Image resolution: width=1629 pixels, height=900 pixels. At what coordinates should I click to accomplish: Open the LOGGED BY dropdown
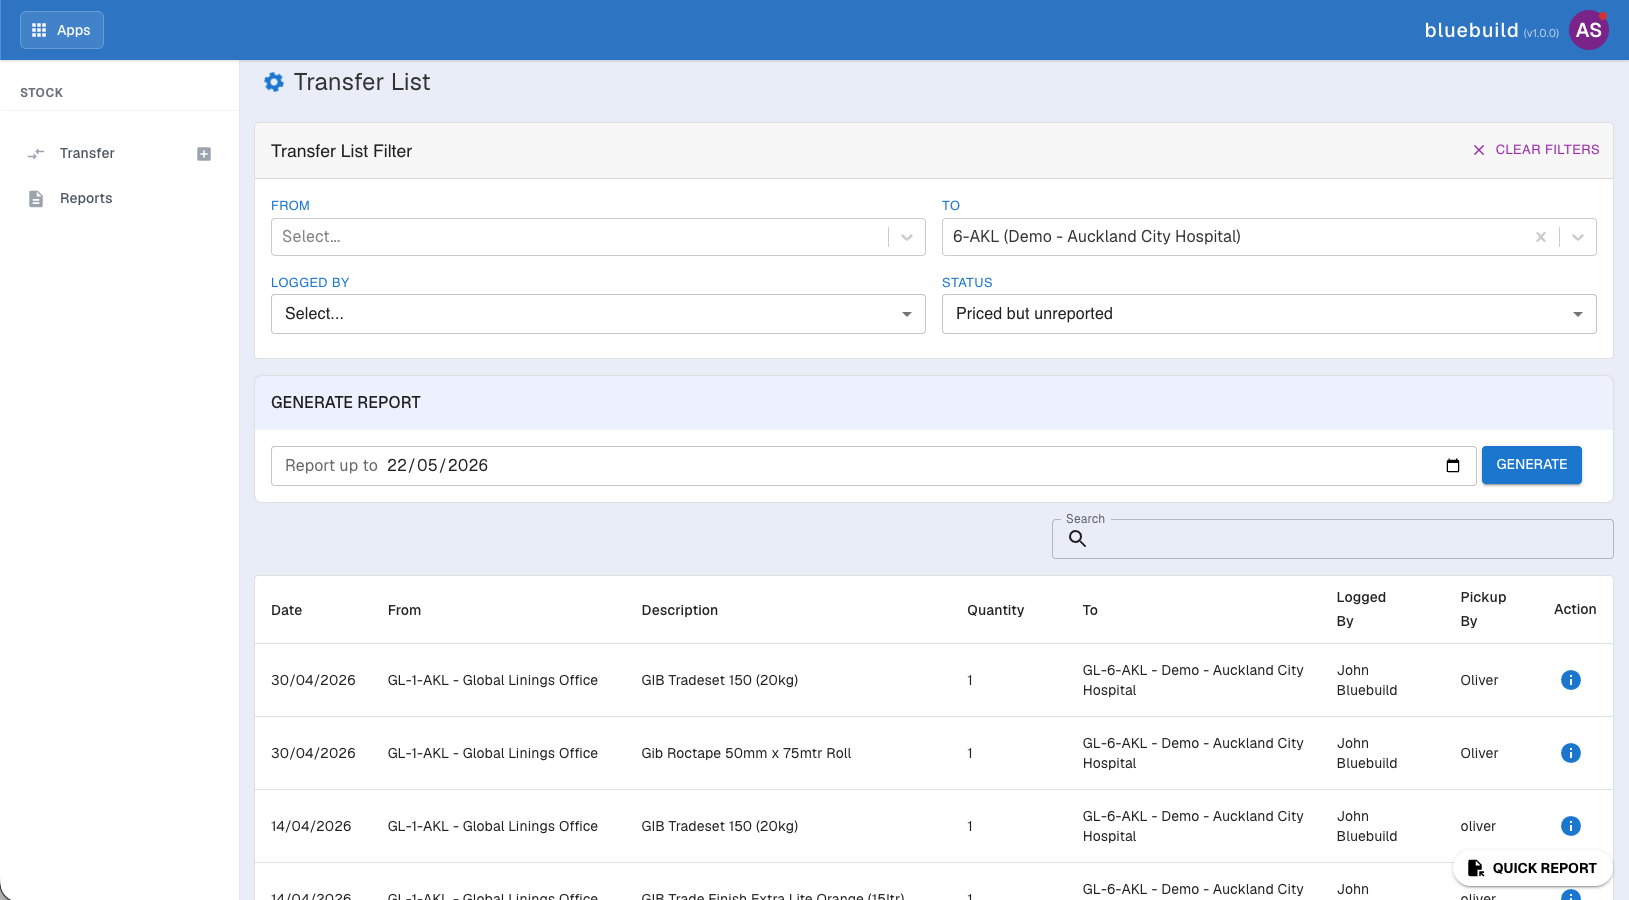point(598,314)
